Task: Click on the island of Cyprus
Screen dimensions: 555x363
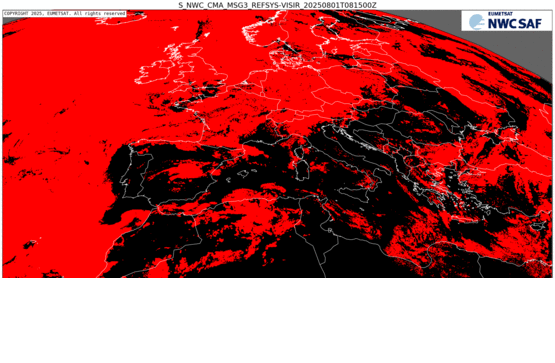Action: coord(538,225)
